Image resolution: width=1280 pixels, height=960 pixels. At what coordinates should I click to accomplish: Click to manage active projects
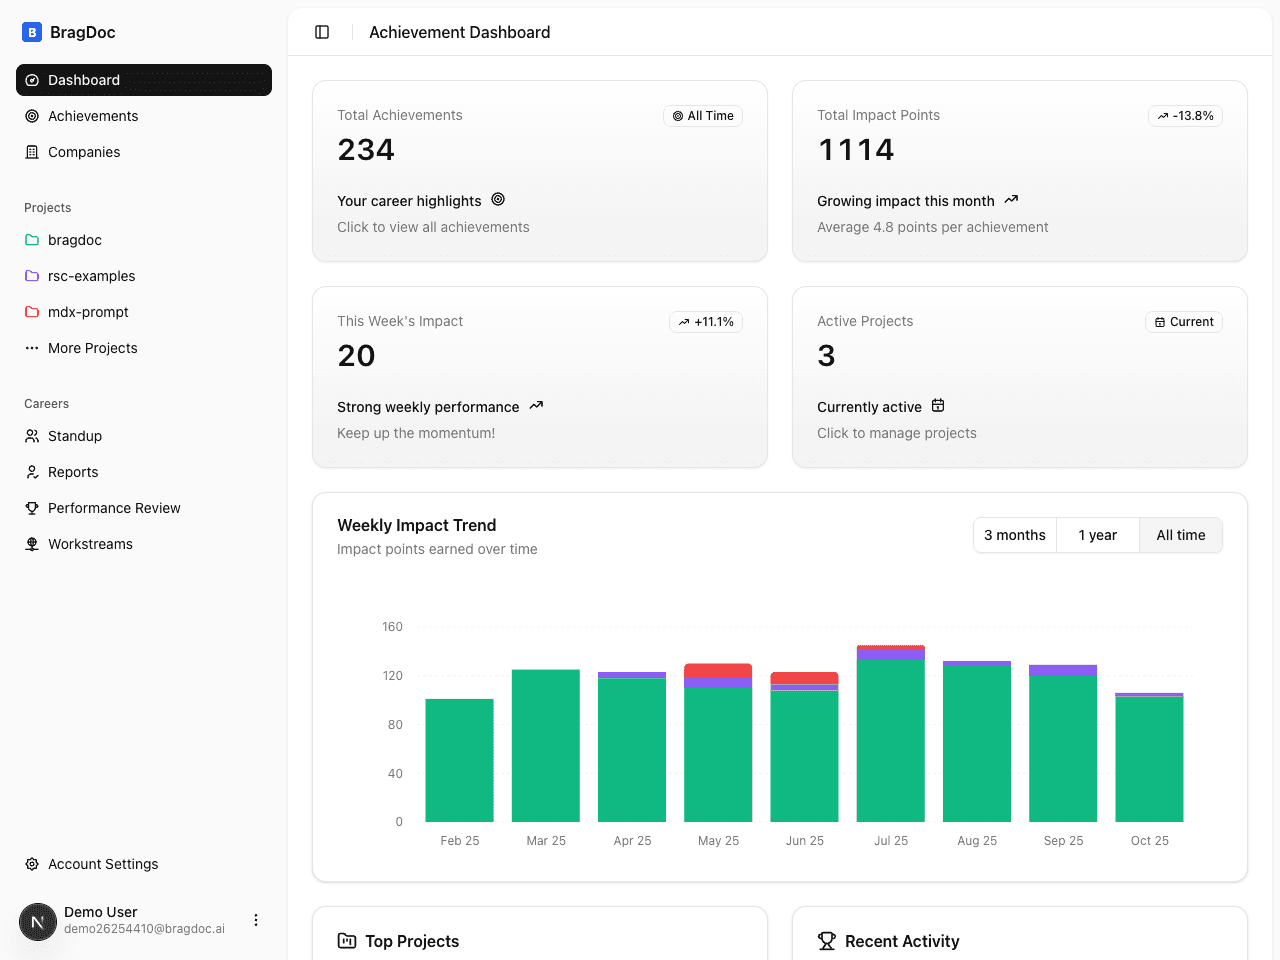897,433
